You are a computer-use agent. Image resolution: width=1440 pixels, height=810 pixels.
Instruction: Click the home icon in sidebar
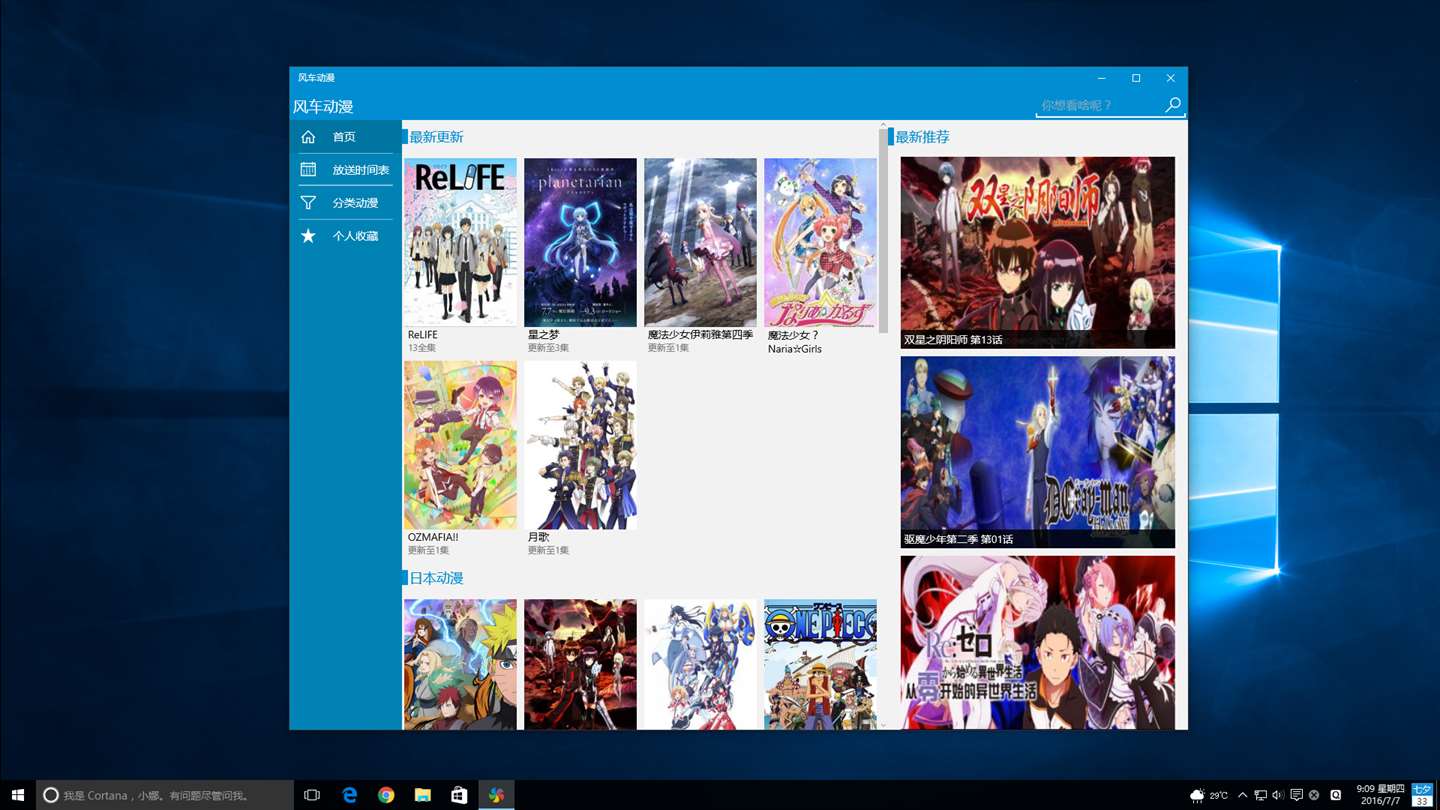(308, 137)
